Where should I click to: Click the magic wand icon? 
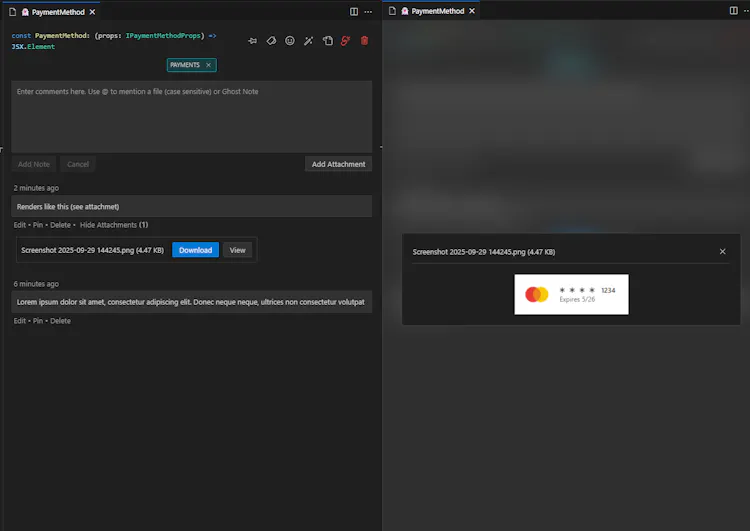click(309, 41)
